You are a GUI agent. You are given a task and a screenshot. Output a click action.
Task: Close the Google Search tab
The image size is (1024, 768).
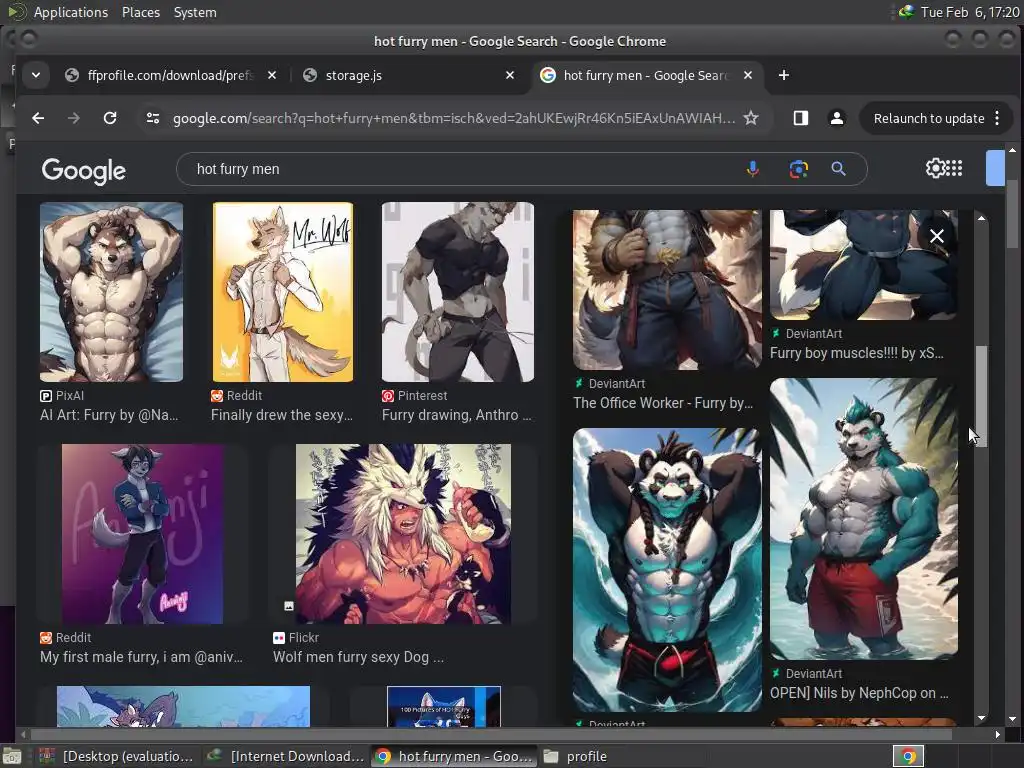pos(748,75)
